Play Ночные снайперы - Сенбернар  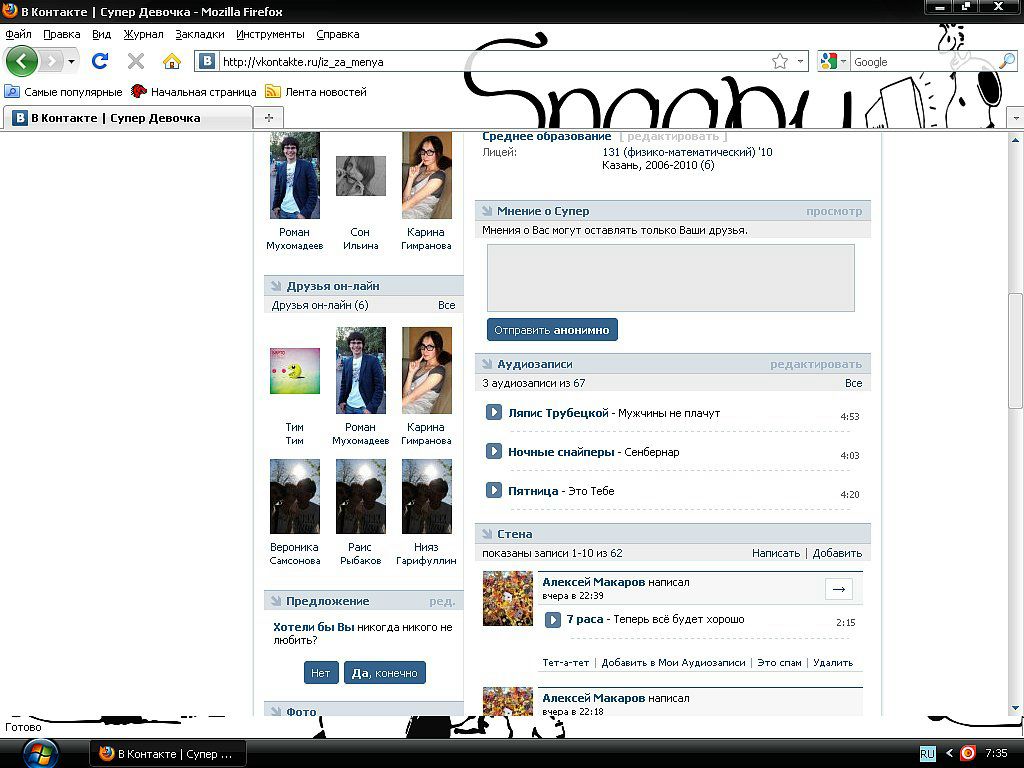(x=494, y=451)
